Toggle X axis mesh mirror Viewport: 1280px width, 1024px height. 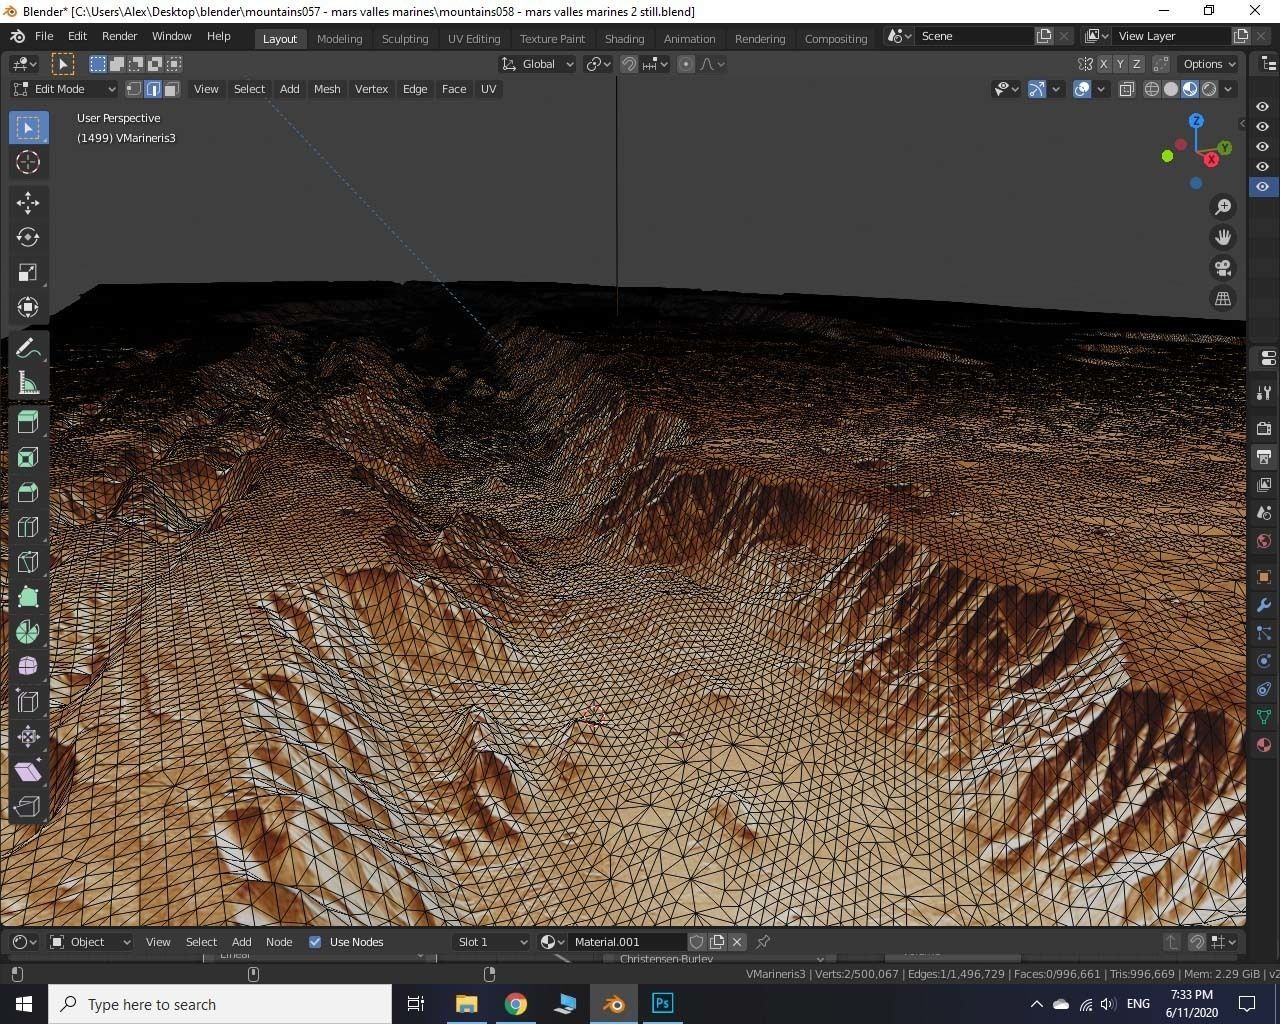coord(1104,64)
